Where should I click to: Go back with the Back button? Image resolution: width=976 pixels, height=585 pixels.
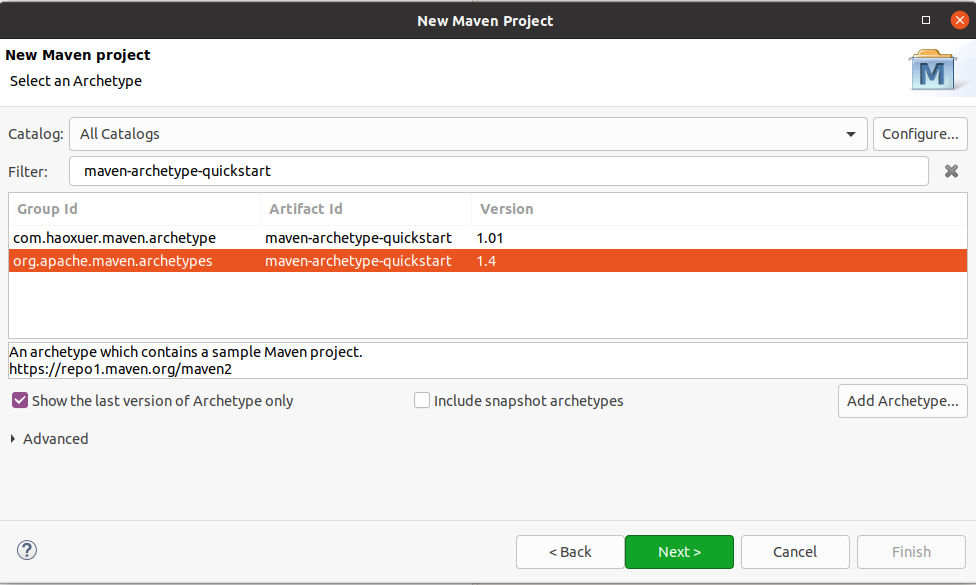pos(570,551)
